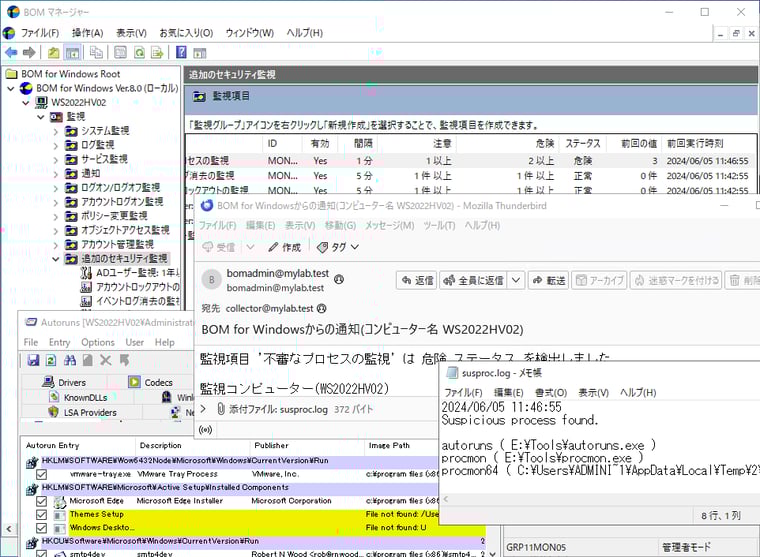Expand the attachment list chevron in Thunderbird
This screenshot has height=557, width=760.
point(203,409)
